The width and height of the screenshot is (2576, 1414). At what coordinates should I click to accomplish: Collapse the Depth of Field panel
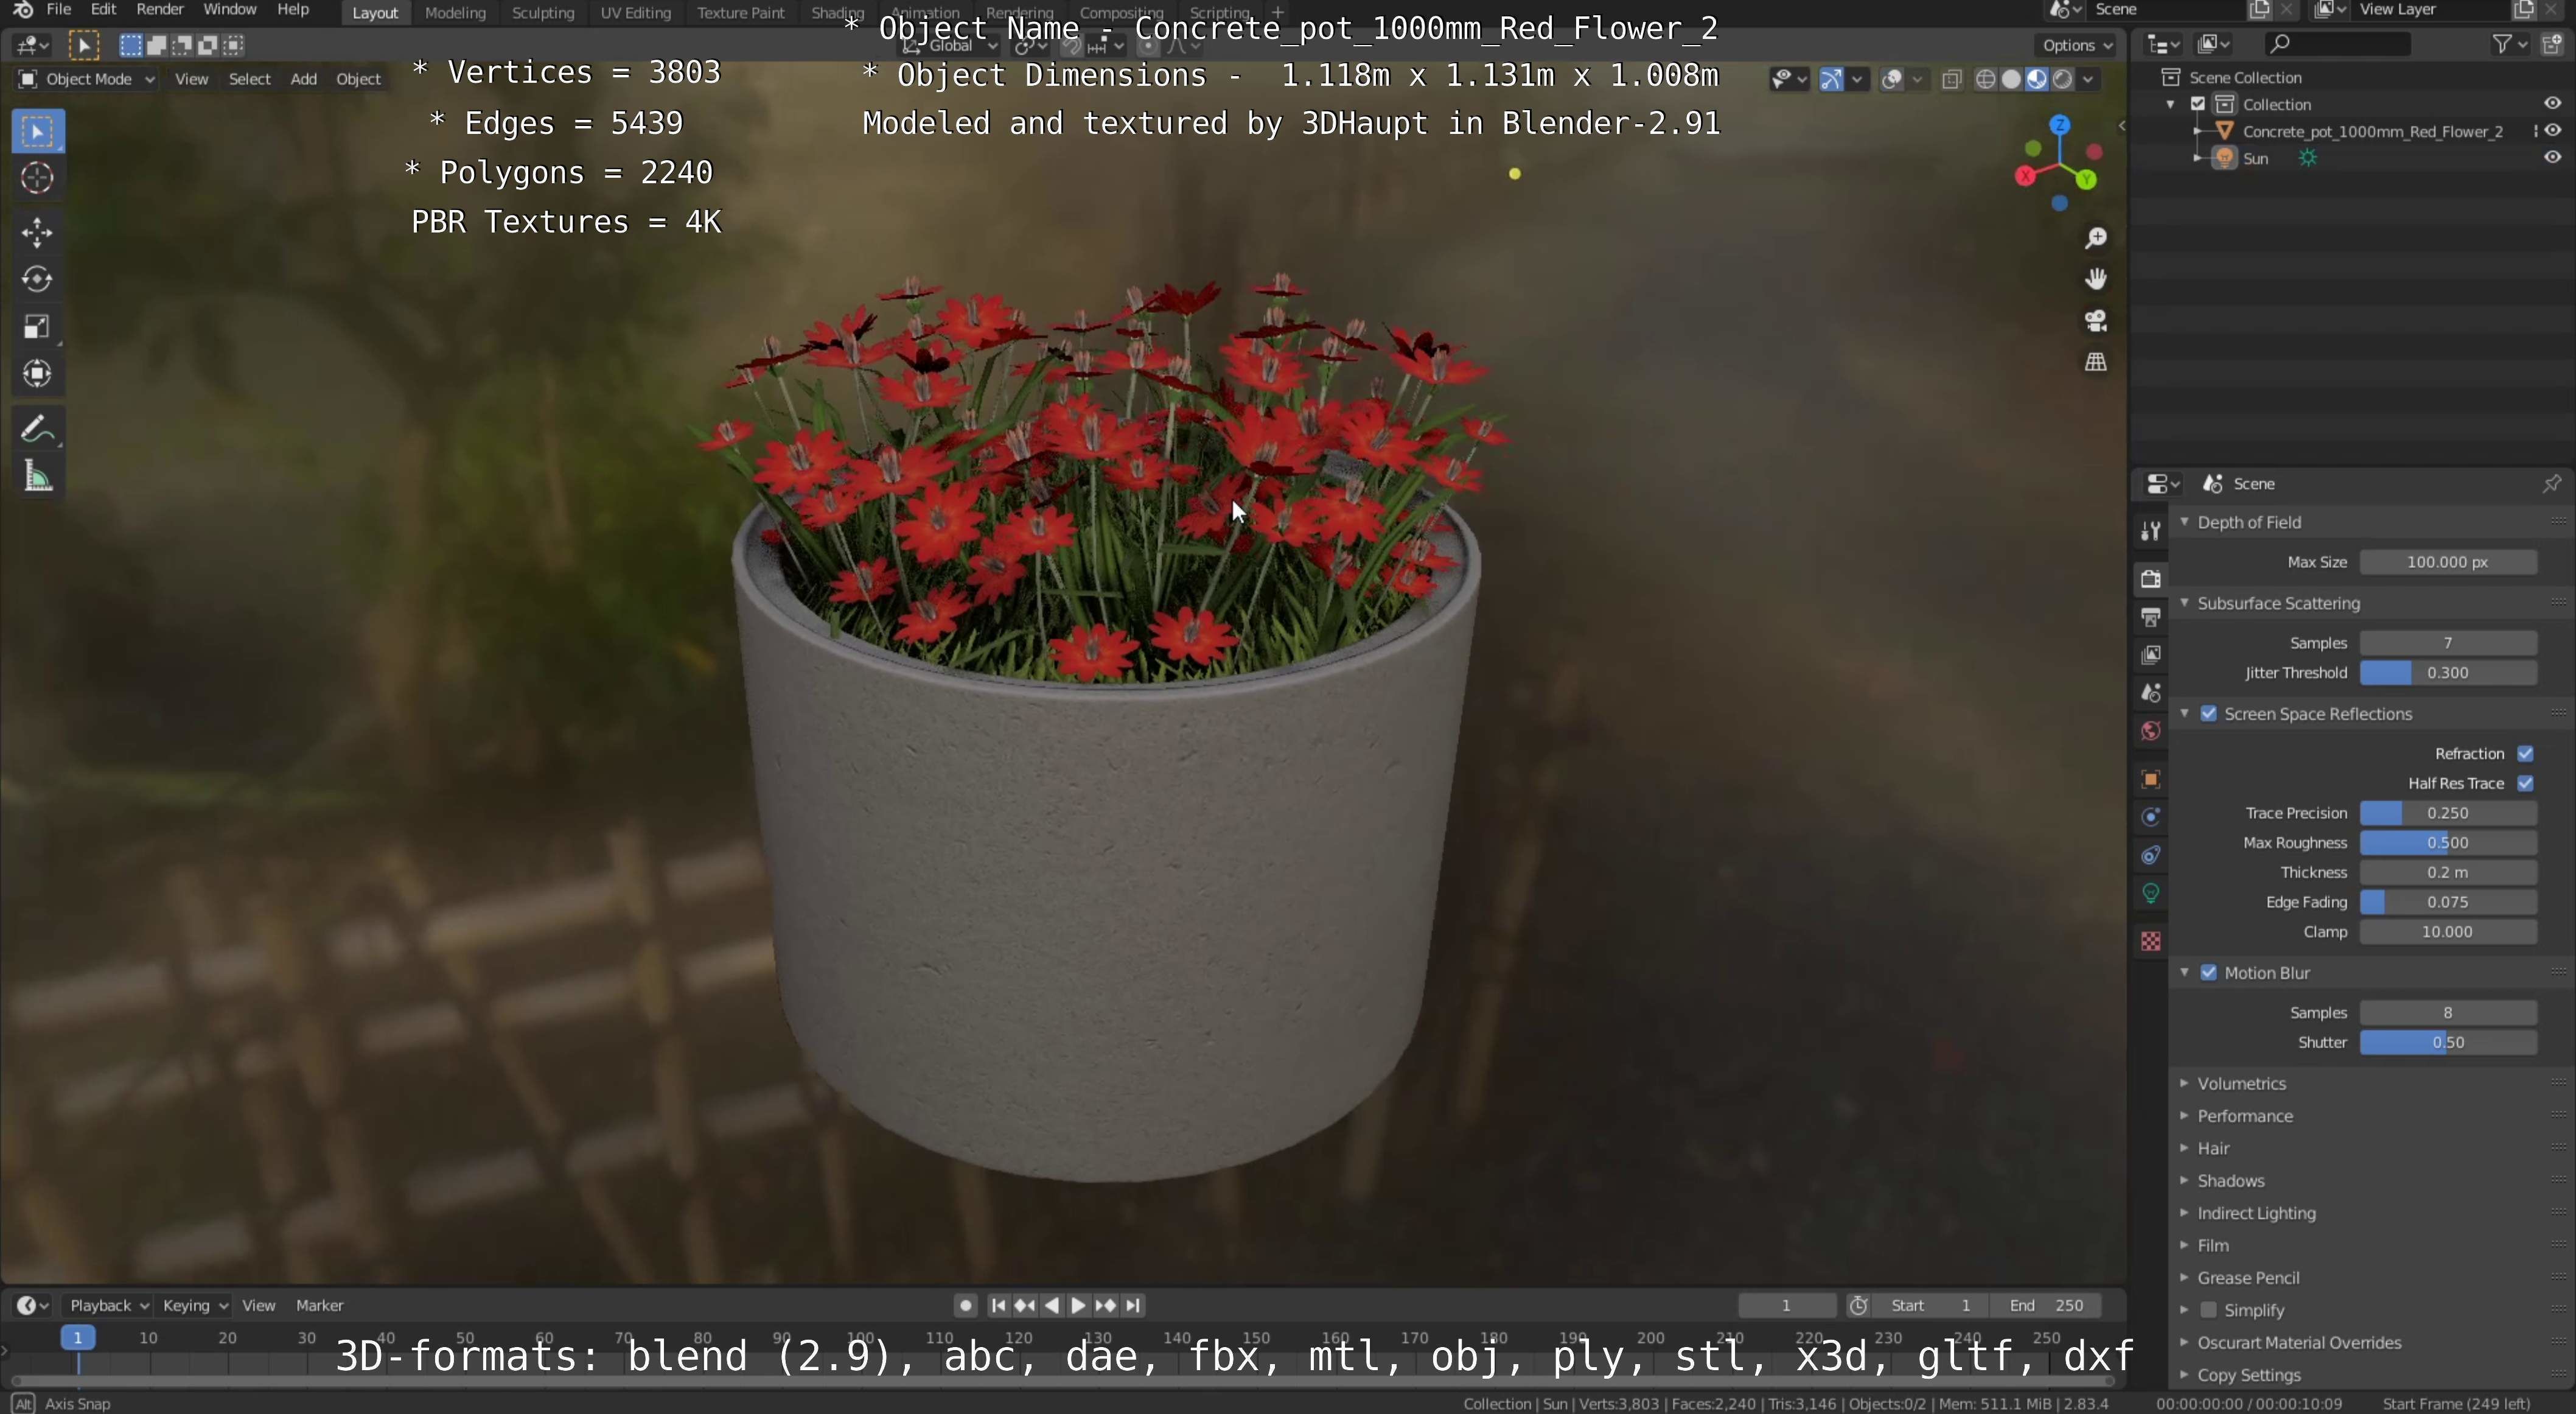point(2249,522)
